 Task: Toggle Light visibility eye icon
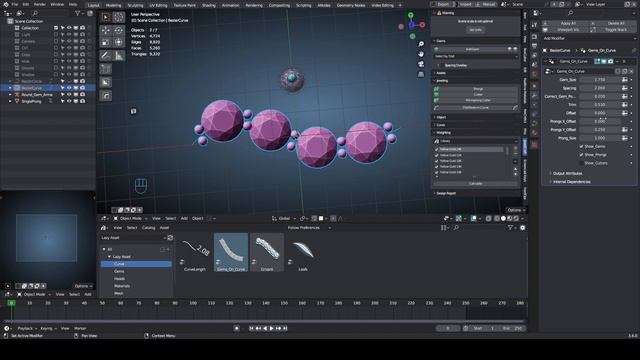pyautogui.click(x=69, y=34)
